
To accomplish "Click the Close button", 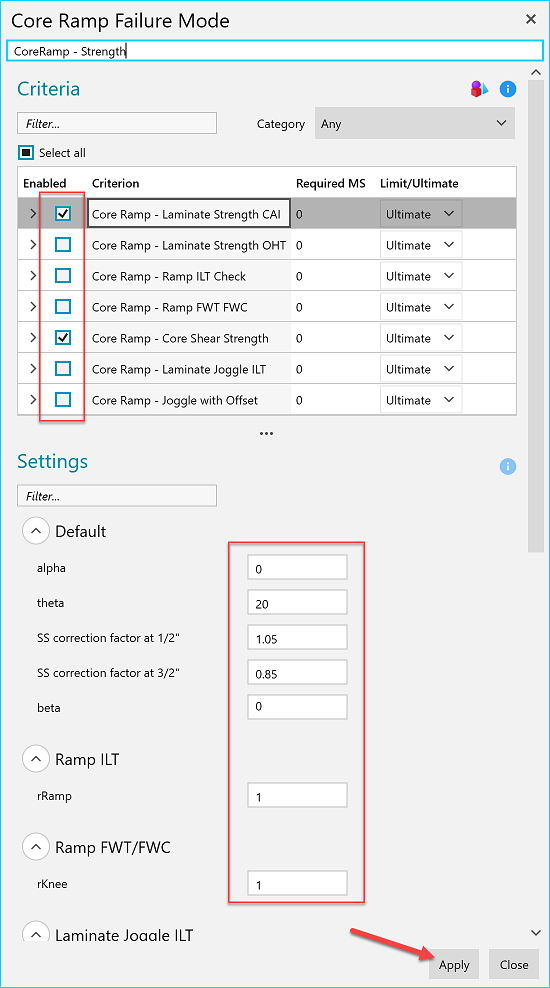I will (514, 965).
